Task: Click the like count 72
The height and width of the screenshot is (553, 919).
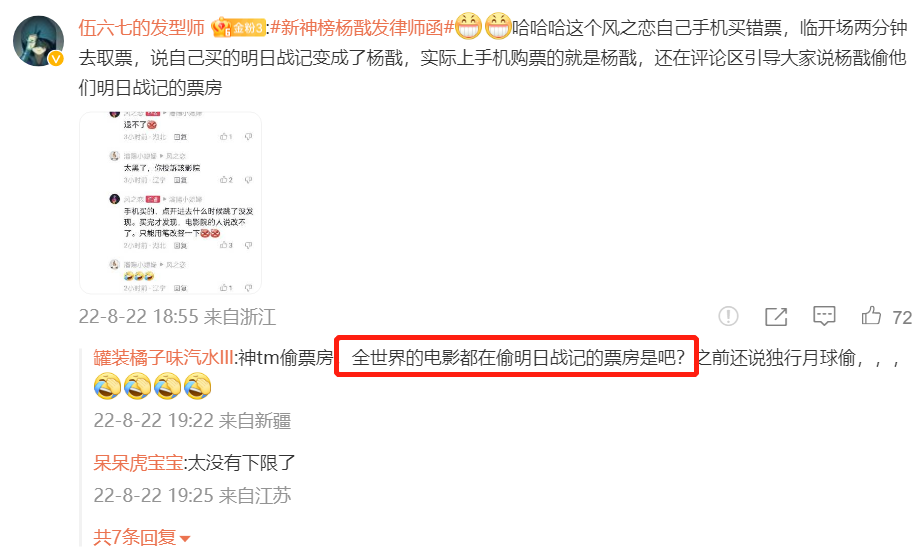Action: (902, 318)
